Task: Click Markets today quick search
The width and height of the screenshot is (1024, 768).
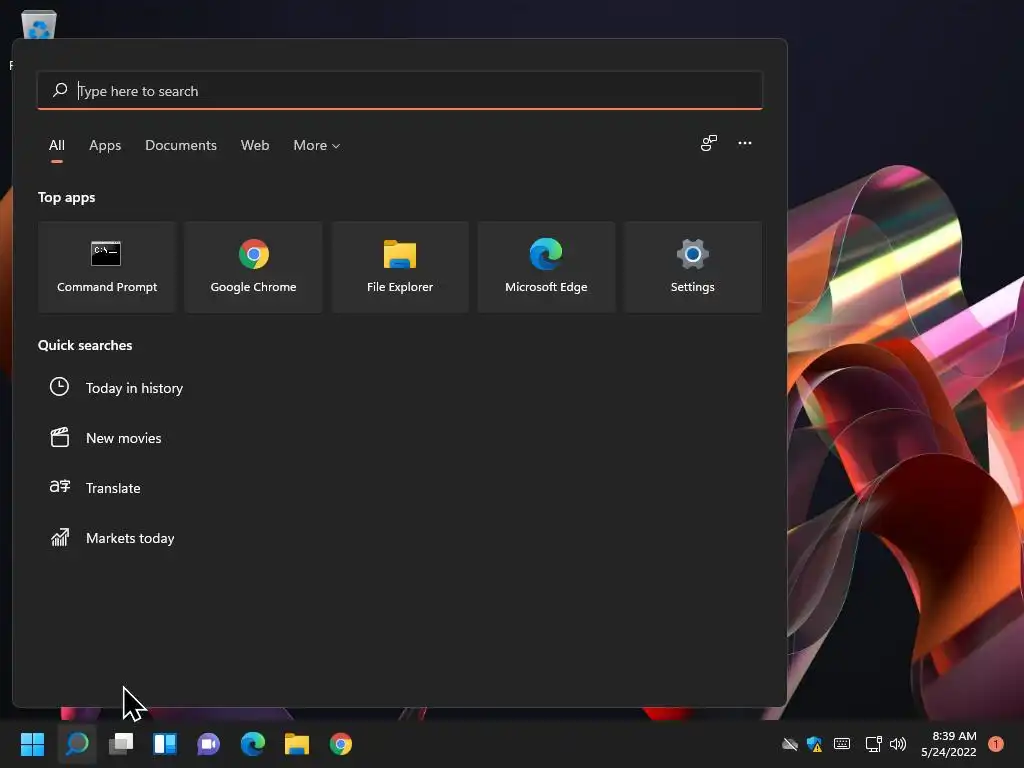Action: tap(130, 538)
